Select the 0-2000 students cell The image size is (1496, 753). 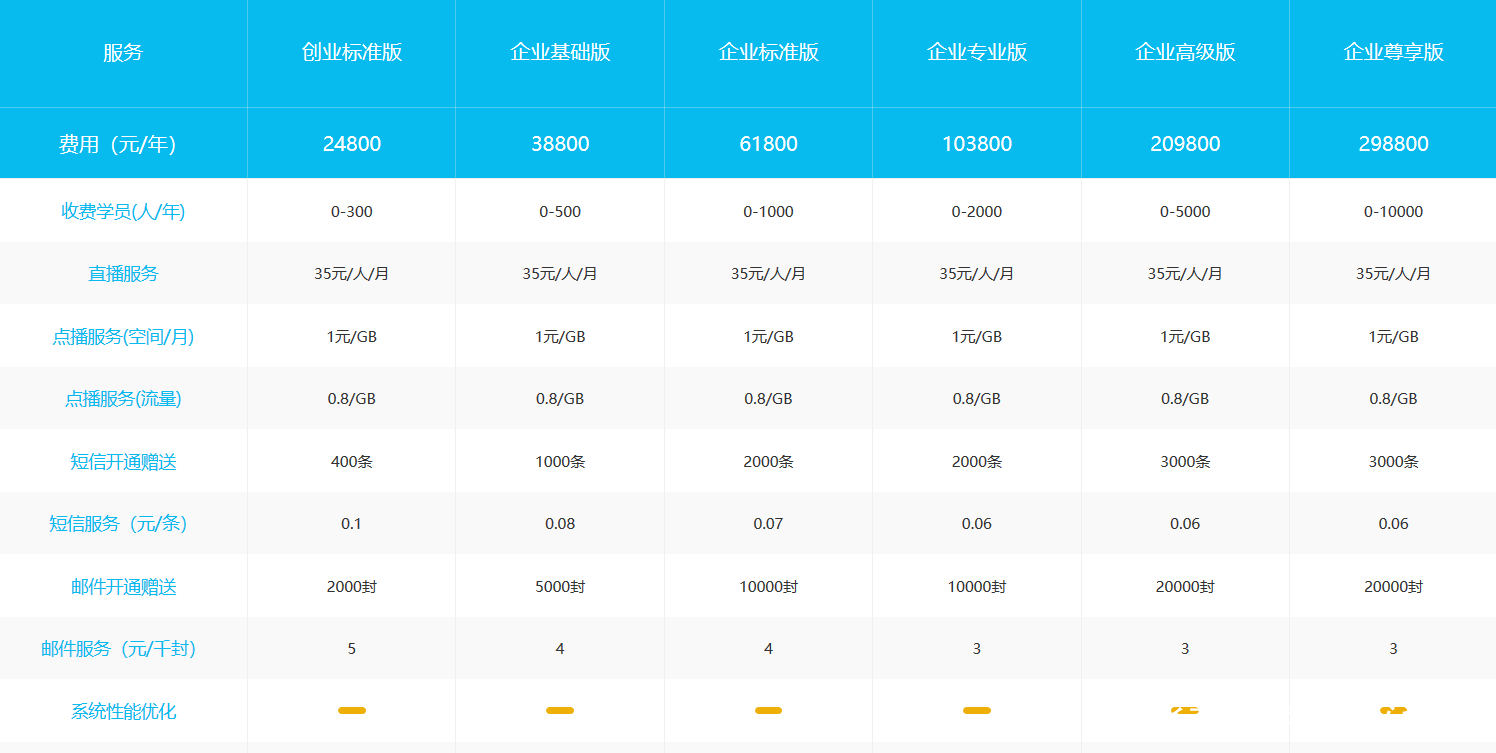[977, 211]
